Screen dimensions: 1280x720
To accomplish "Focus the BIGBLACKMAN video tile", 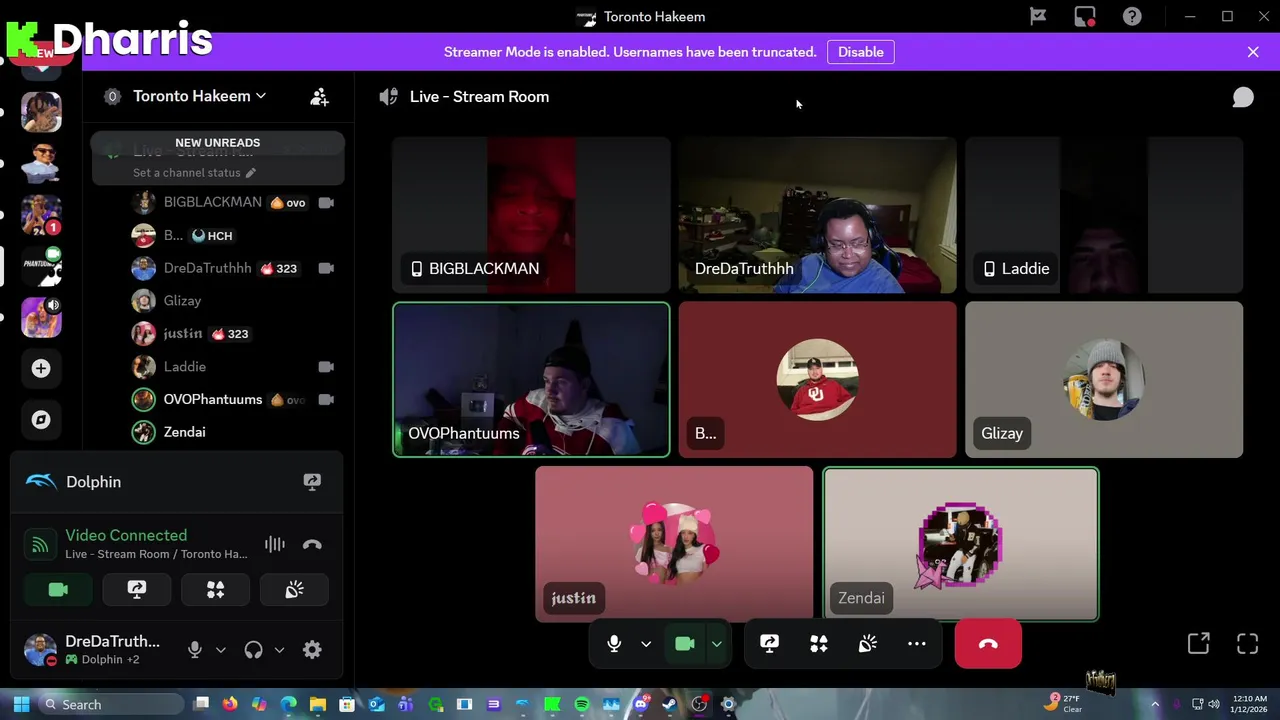I will click(x=531, y=215).
